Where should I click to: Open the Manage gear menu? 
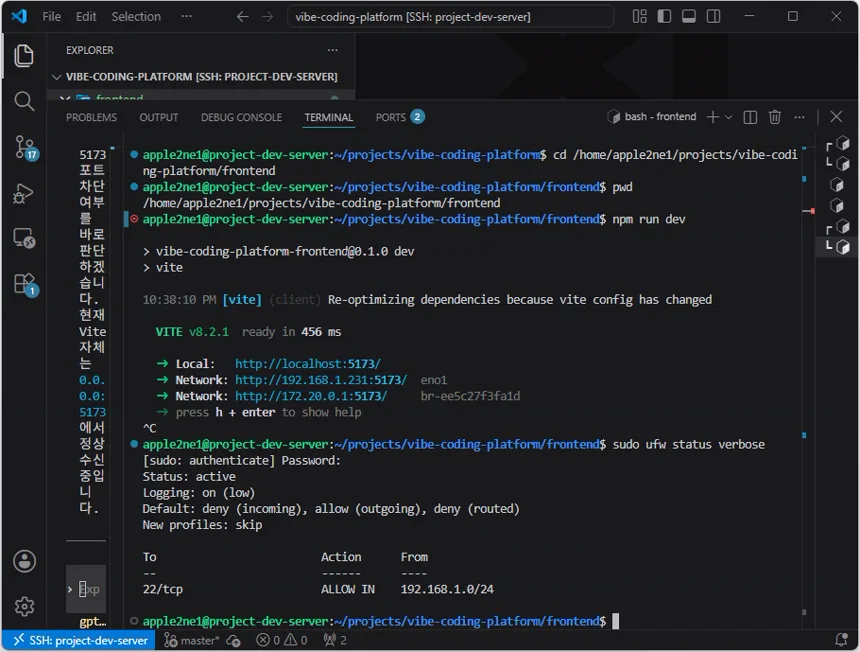click(24, 606)
